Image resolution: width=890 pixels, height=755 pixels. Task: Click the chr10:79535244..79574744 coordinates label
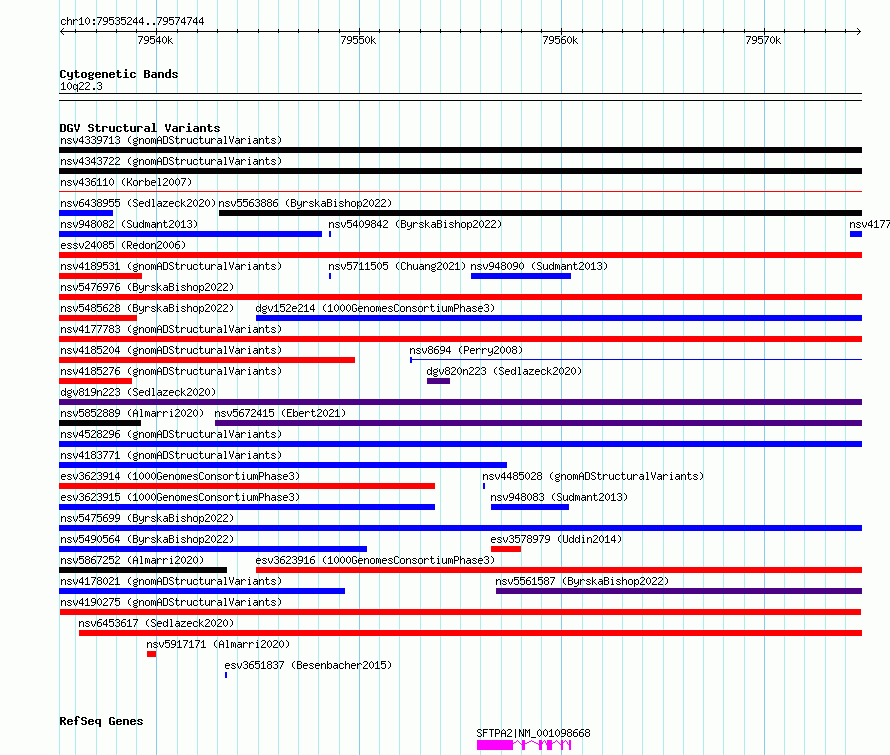pos(132,21)
